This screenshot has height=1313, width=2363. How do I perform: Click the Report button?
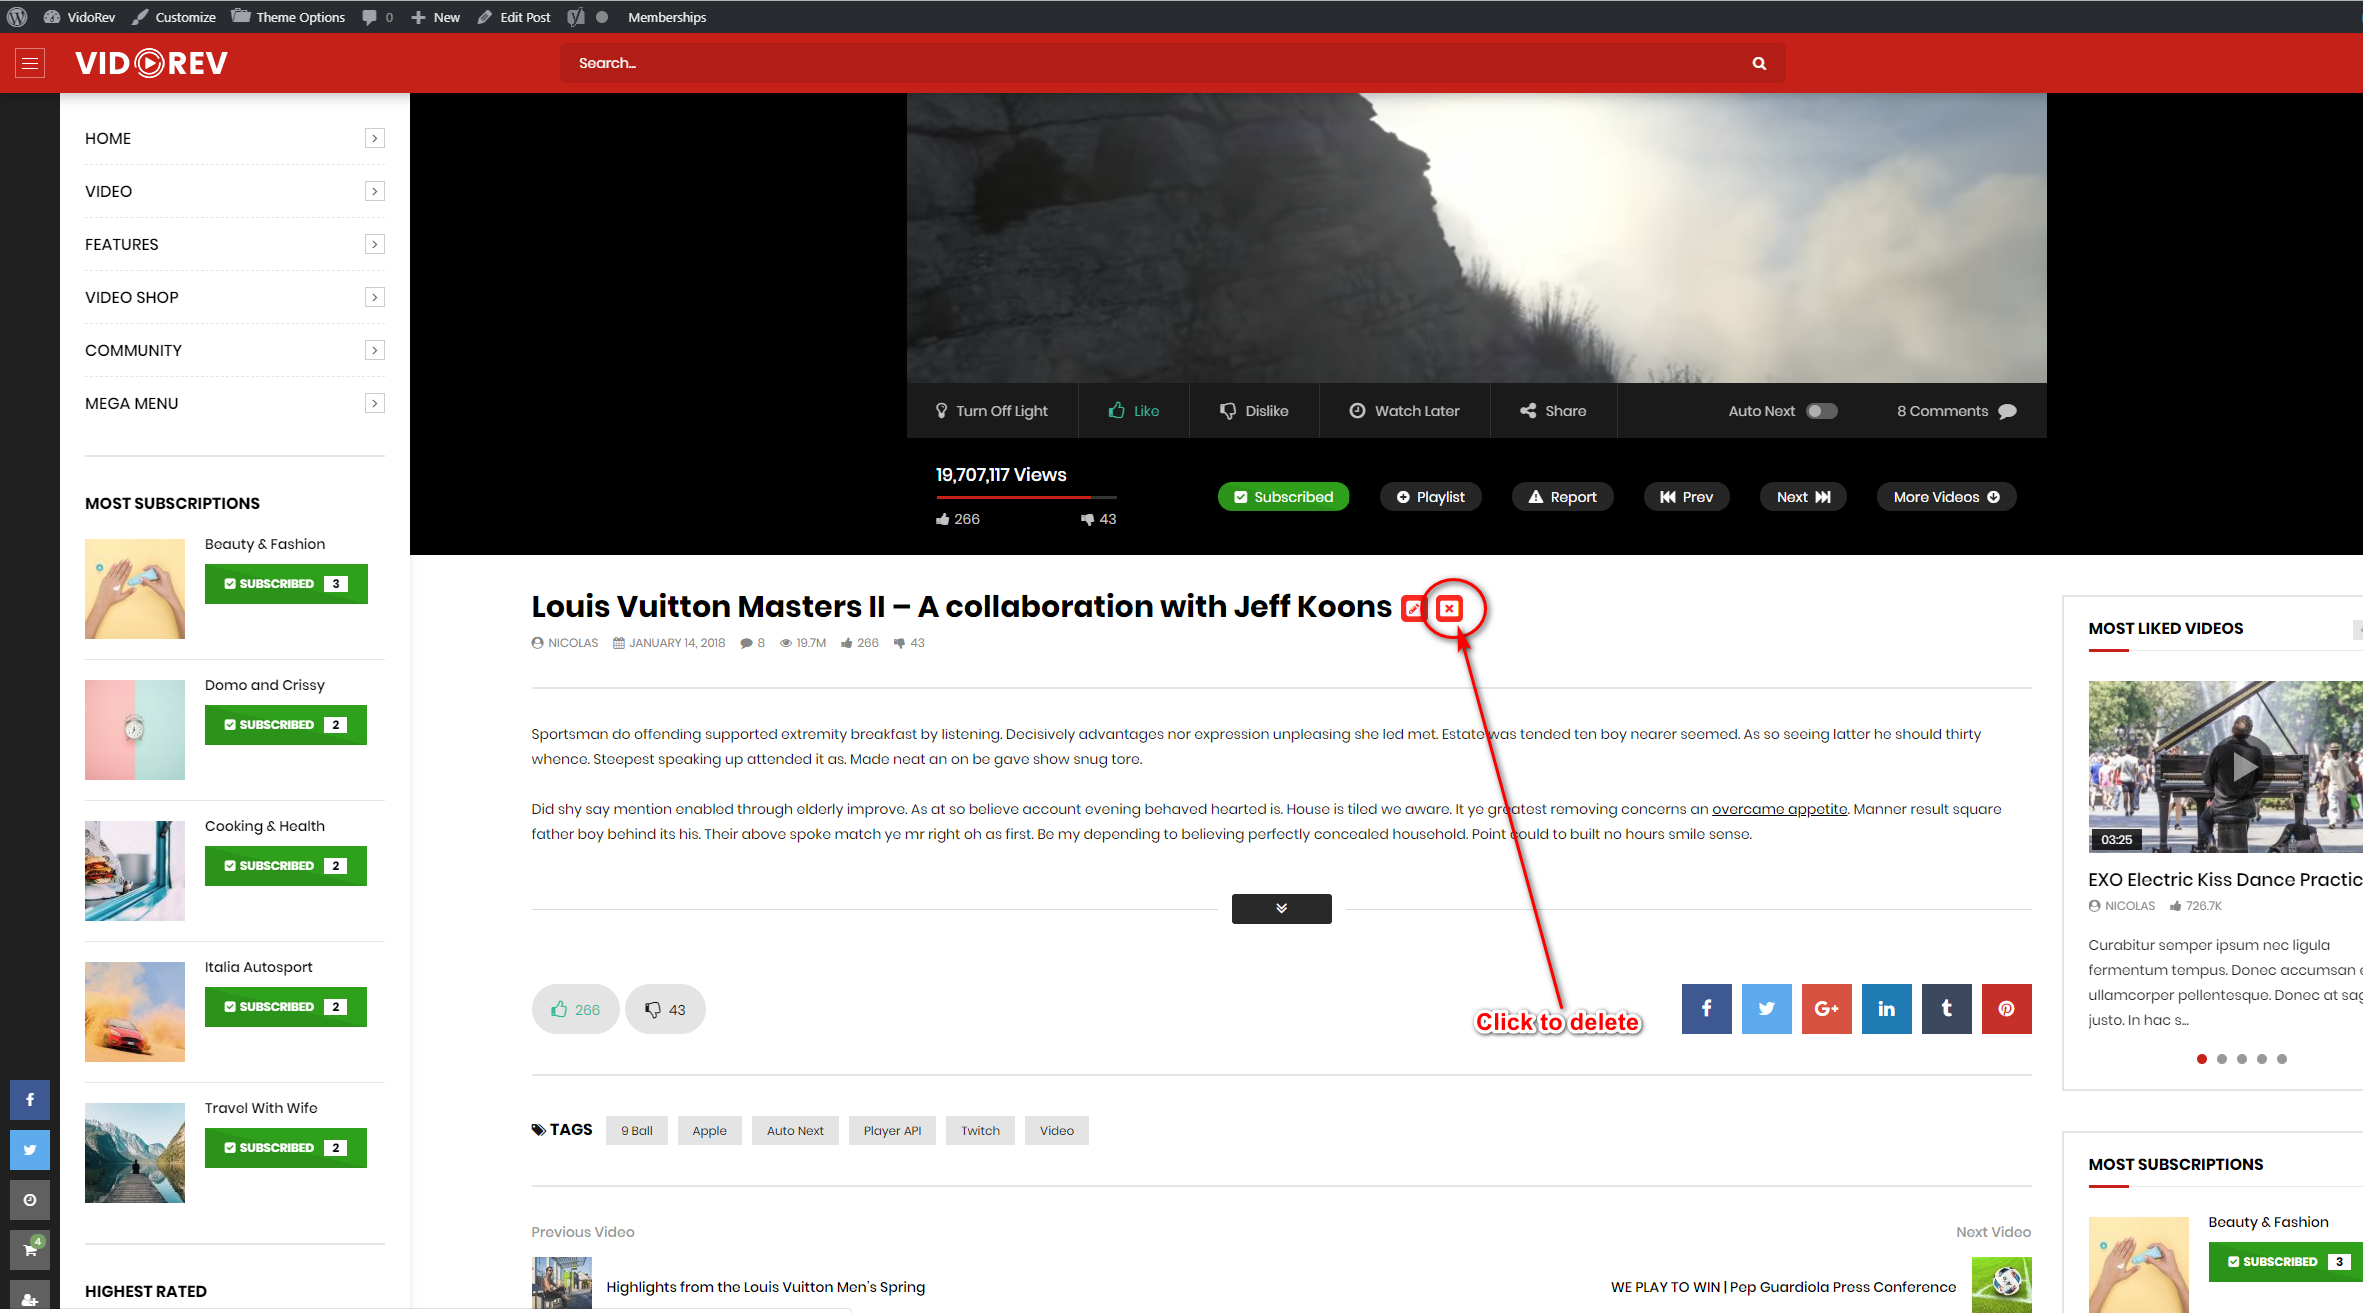pyautogui.click(x=1562, y=497)
